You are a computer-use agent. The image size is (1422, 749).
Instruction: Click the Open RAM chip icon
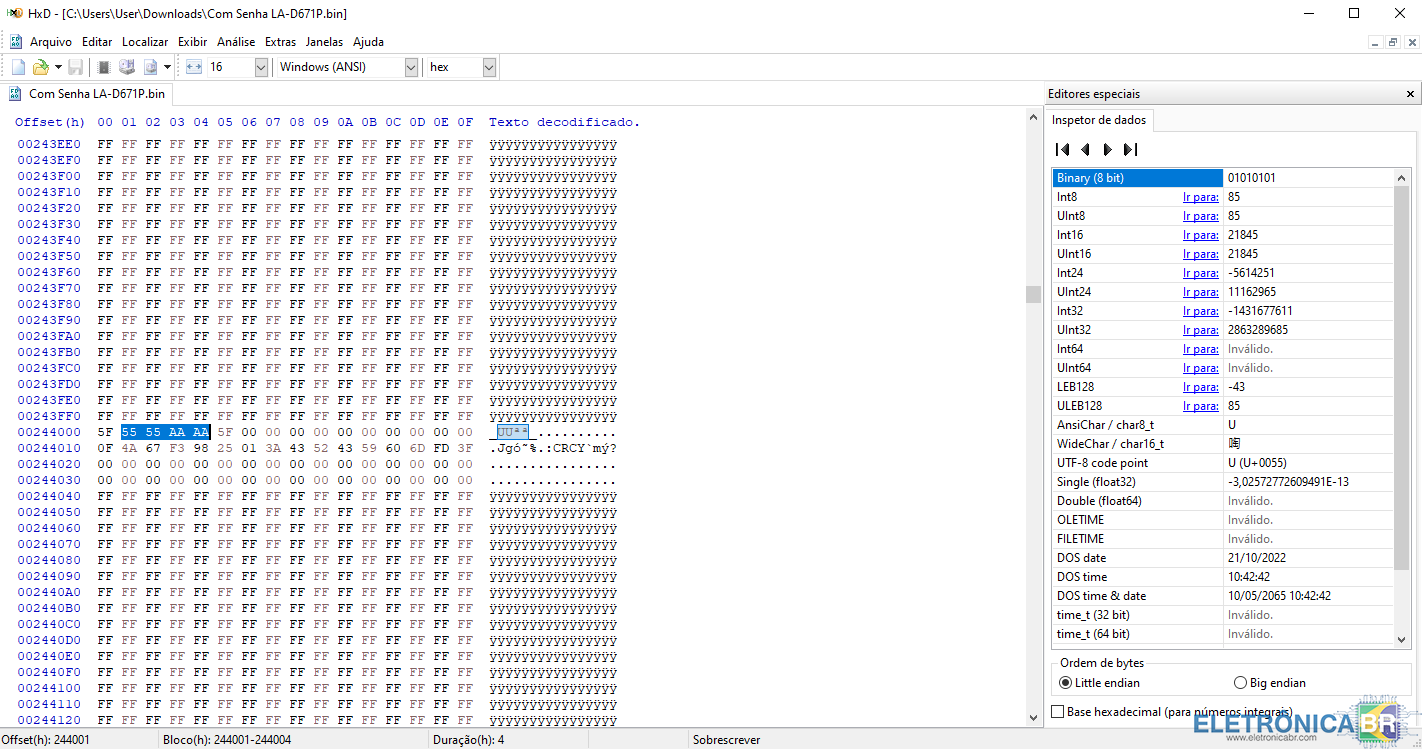[x=104, y=67]
